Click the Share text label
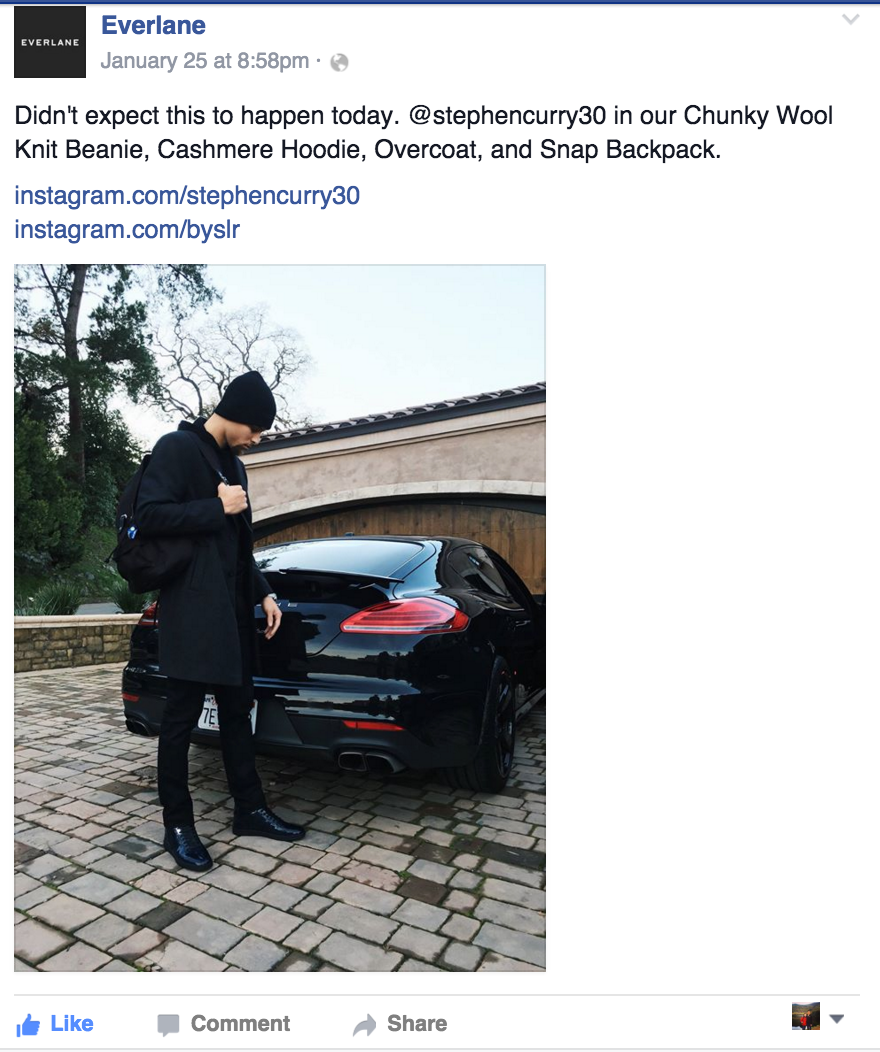This screenshot has width=880, height=1052. point(417,1023)
